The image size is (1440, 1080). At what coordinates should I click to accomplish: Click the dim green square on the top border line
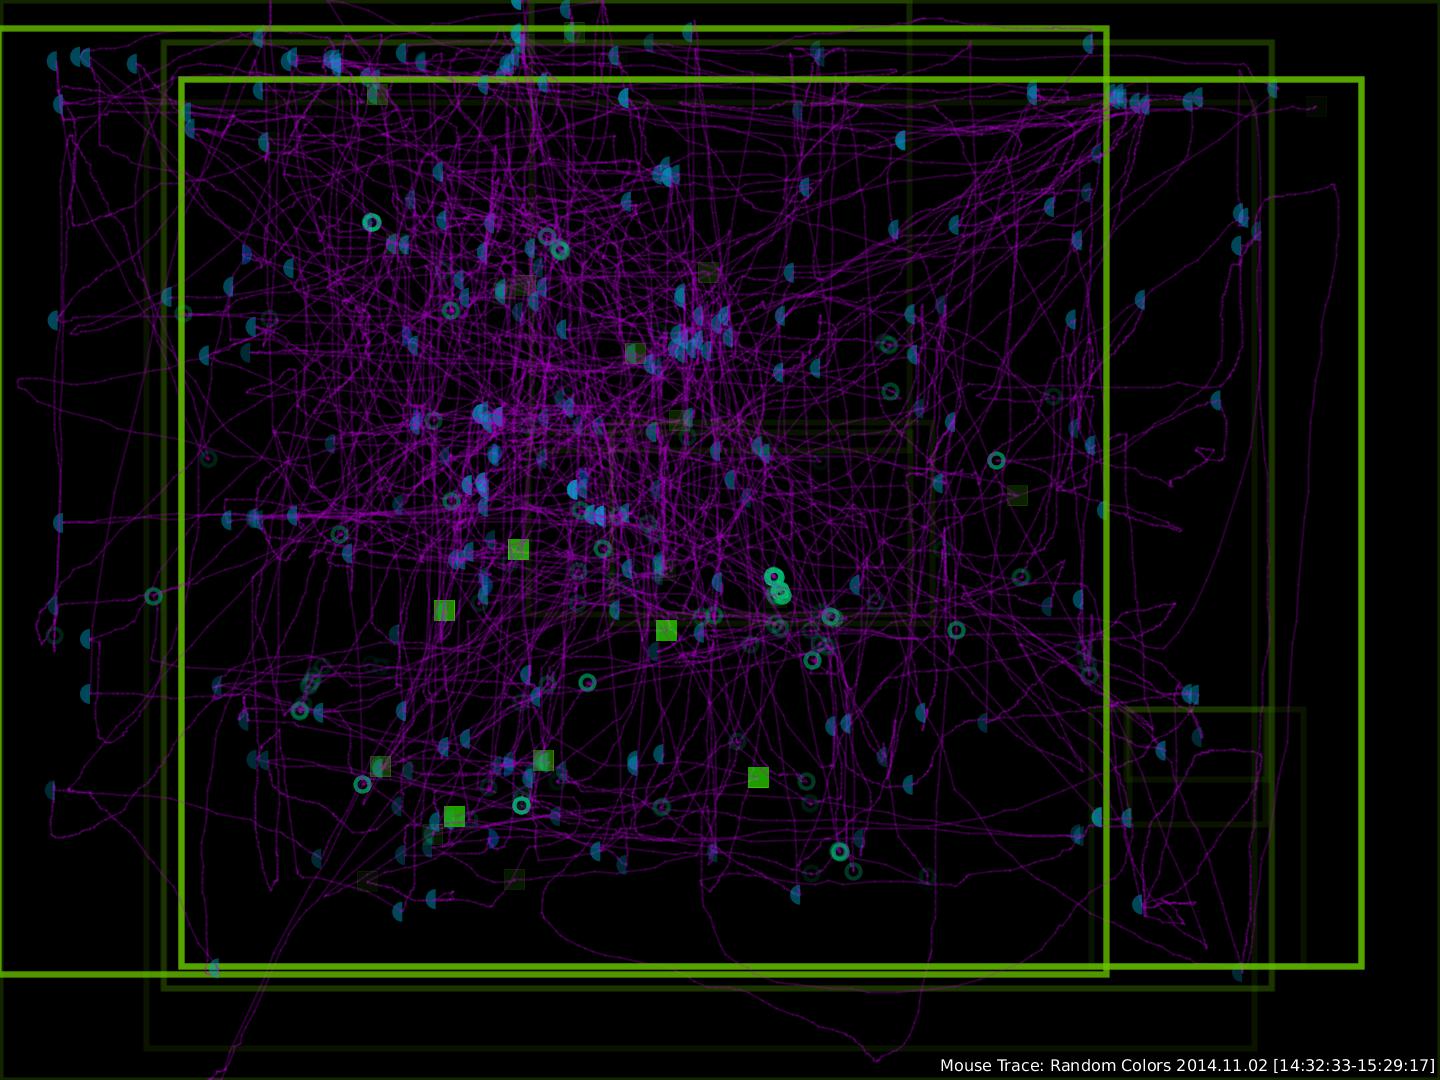pyautogui.click(x=574, y=32)
